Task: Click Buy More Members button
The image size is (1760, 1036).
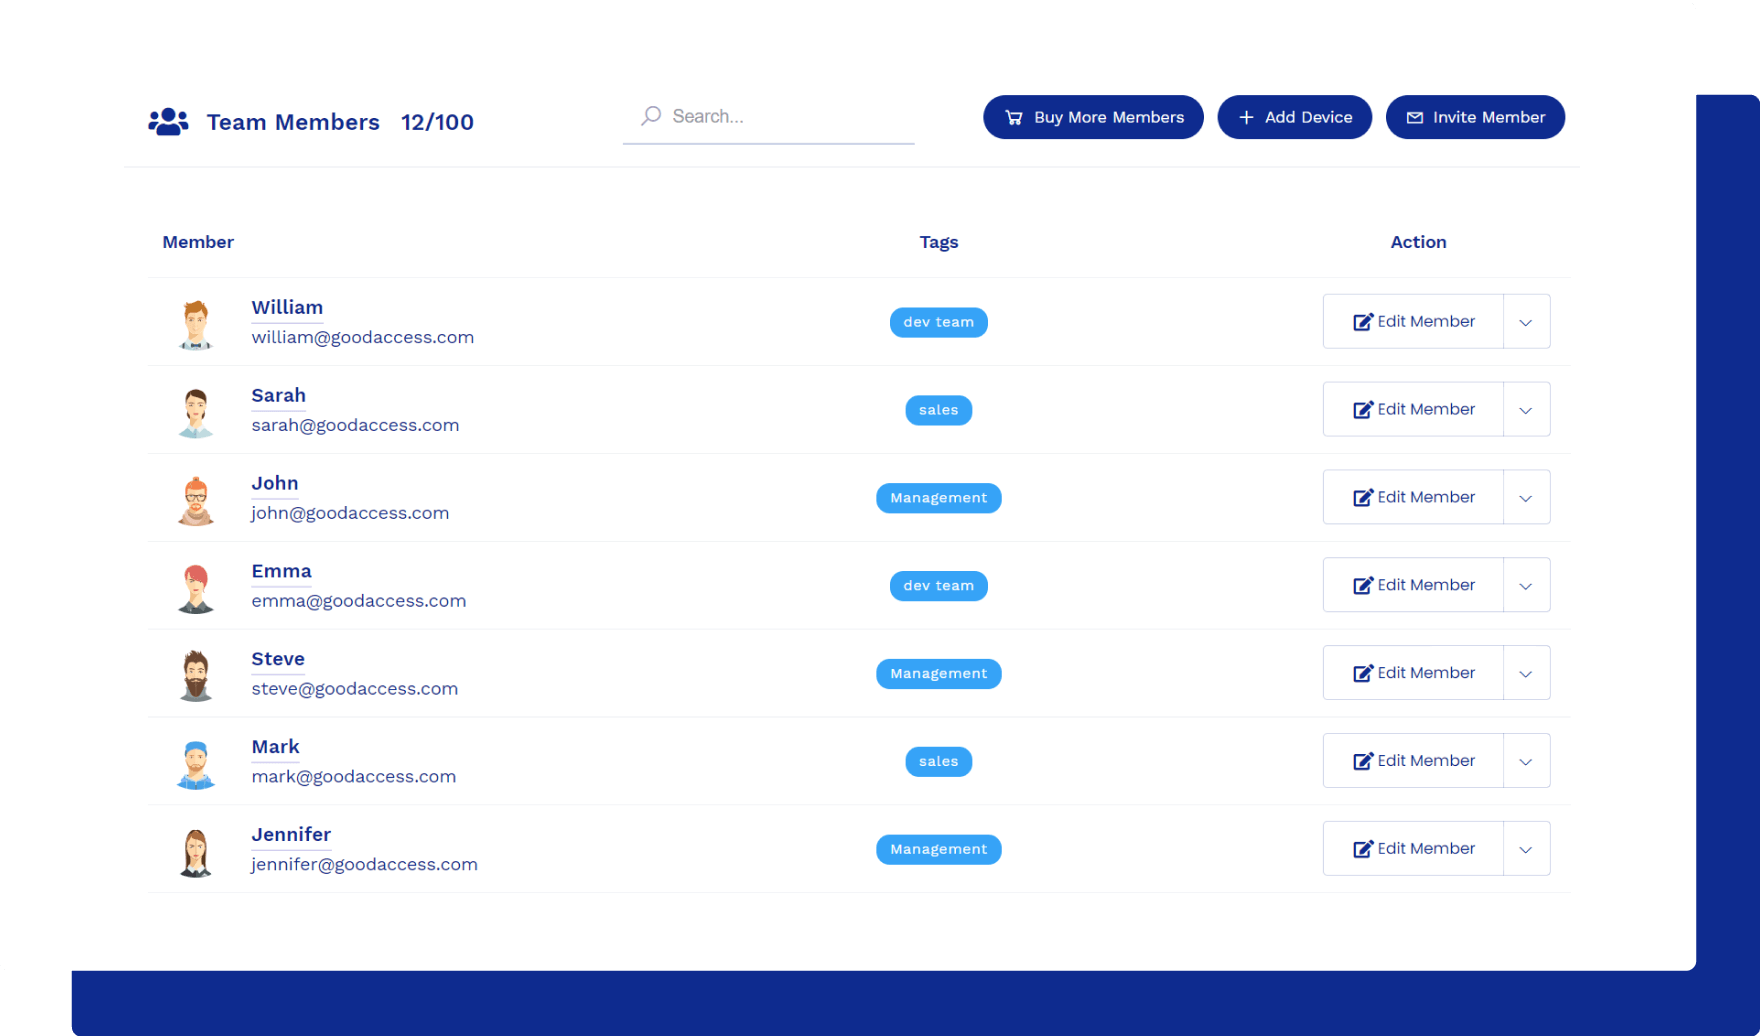Action: (x=1093, y=118)
